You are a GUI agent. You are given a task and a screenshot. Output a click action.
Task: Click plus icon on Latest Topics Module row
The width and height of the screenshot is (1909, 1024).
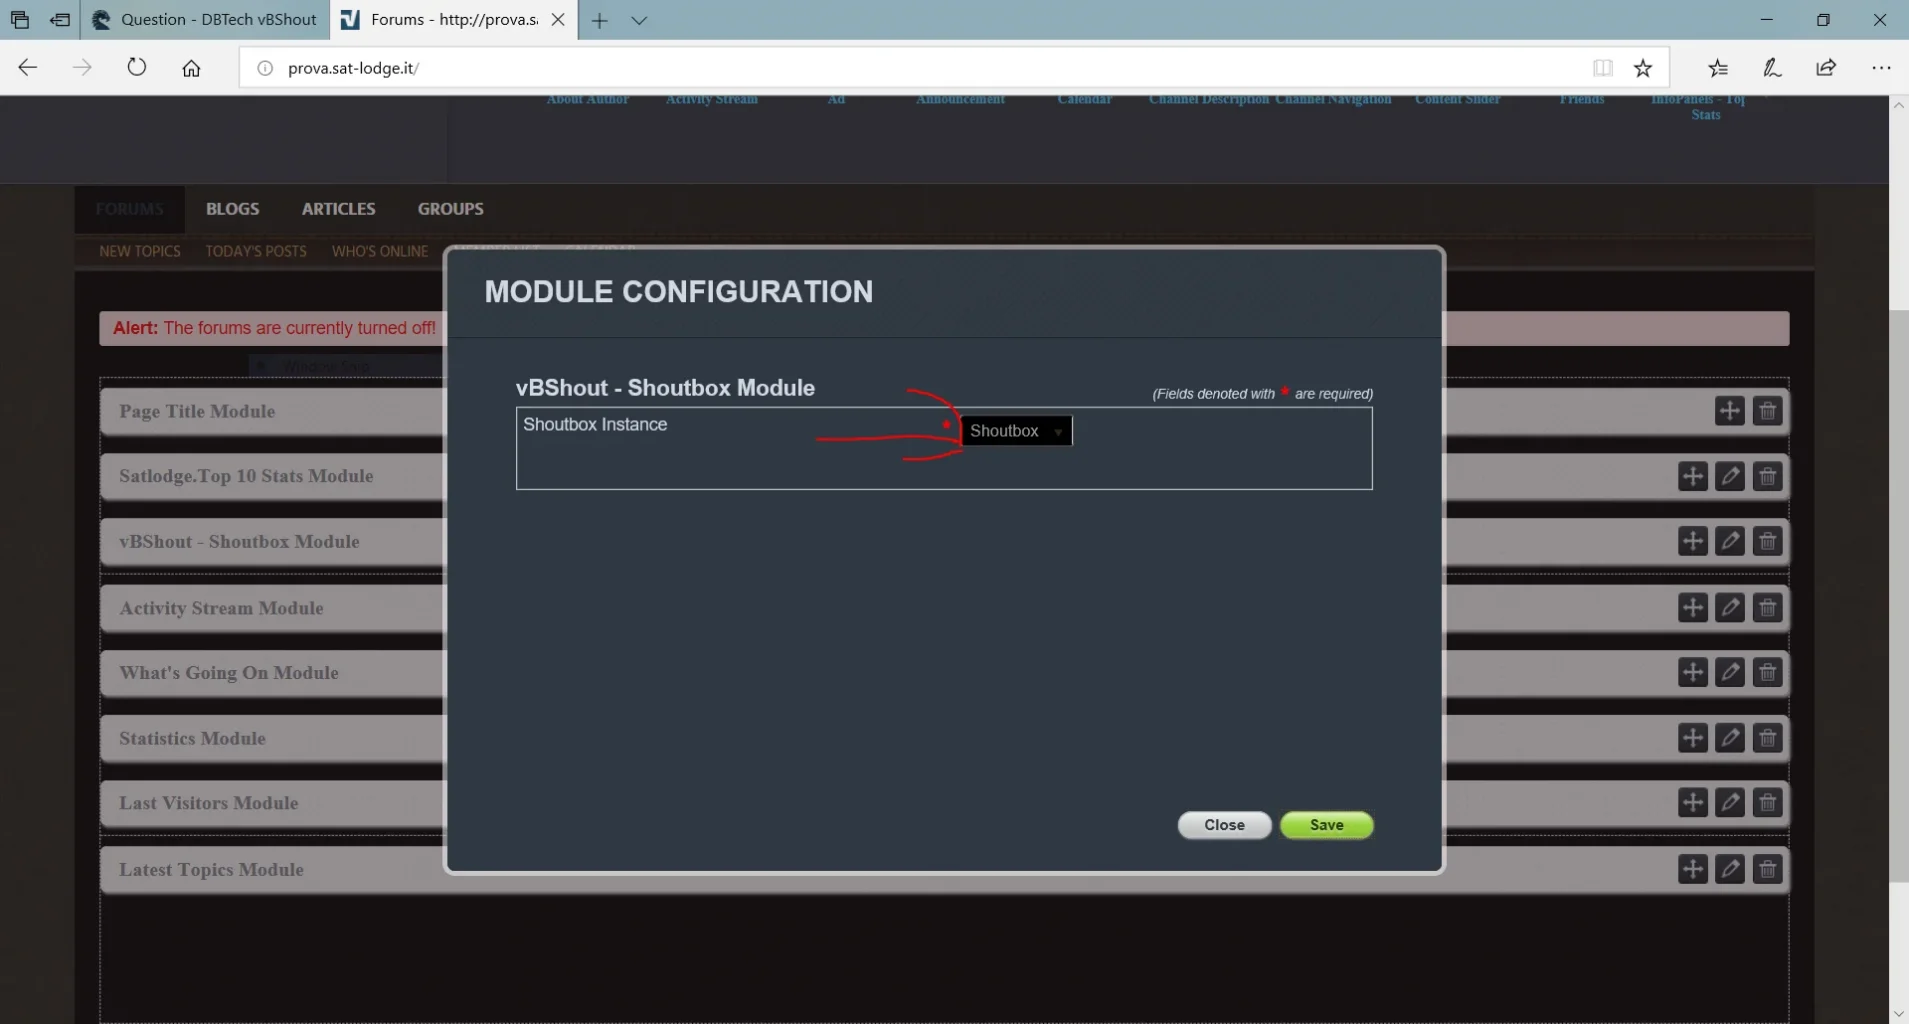coord(1692,869)
